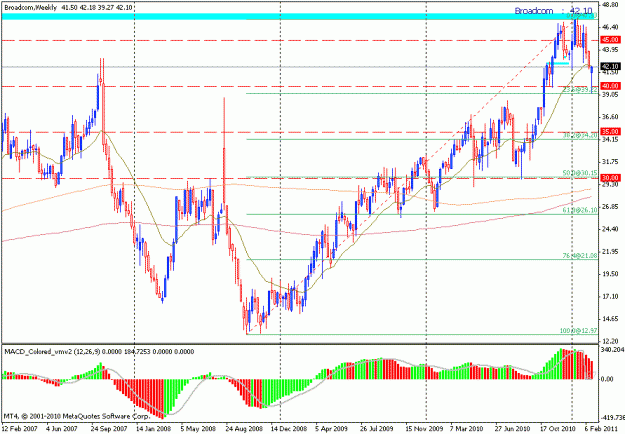625x434 pixels.
Task: Select the short cyan bar near 42.10
Action: click(x=558, y=63)
